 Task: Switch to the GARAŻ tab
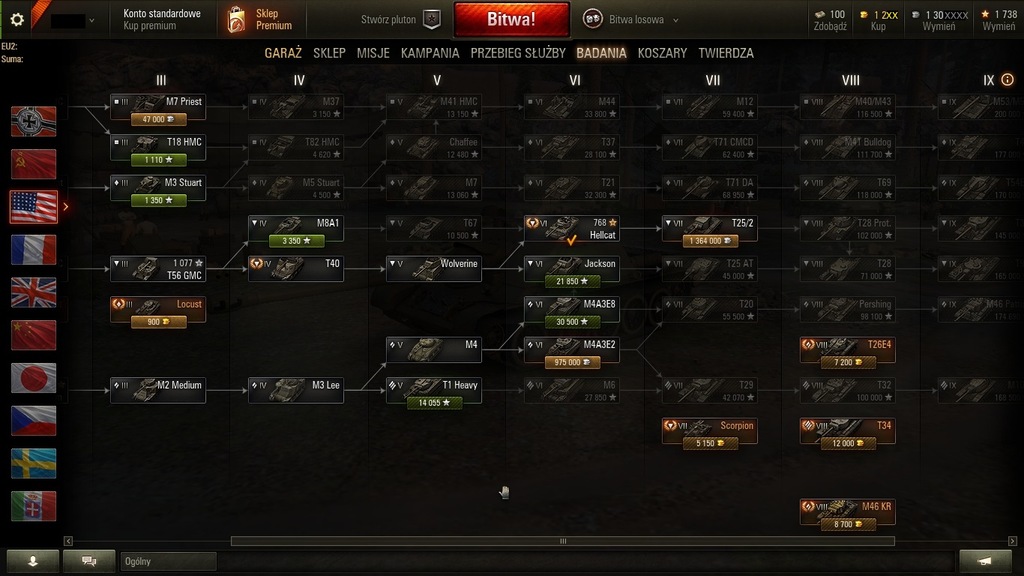click(x=283, y=53)
